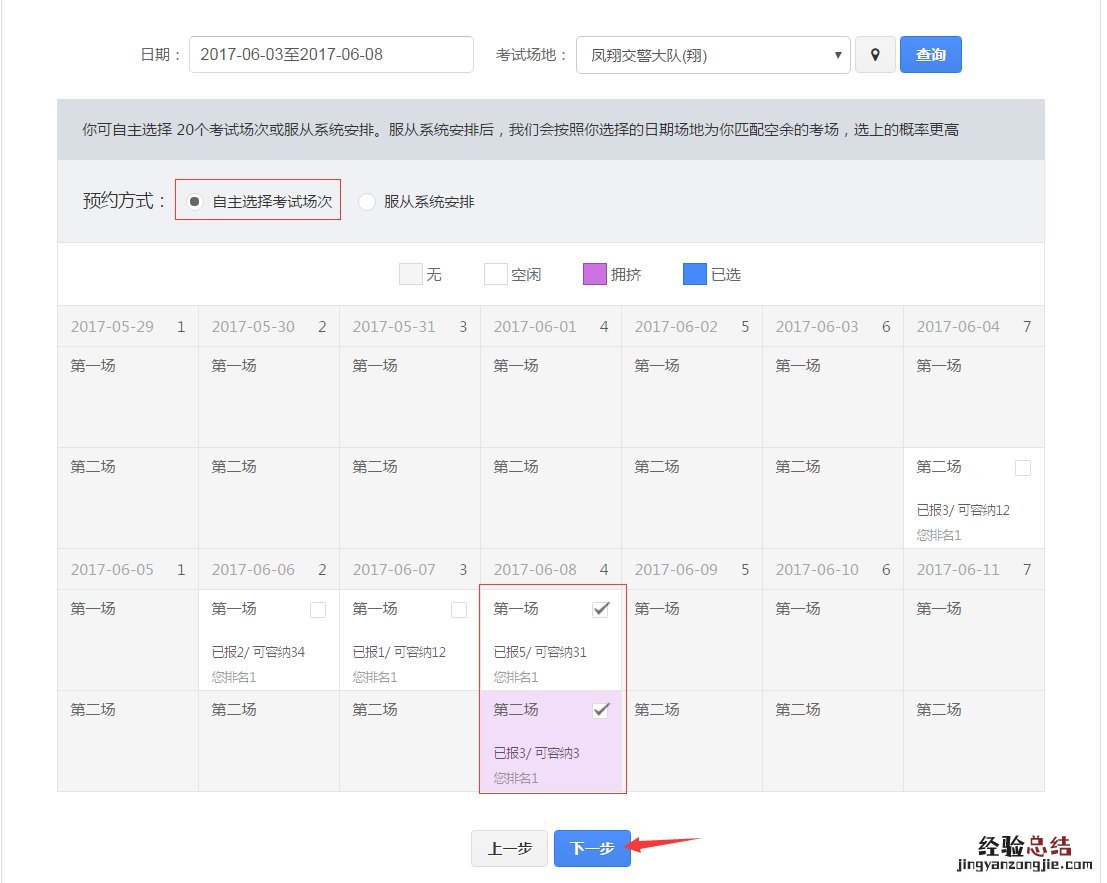
Task: Click the 下一步 next step button
Action: pos(592,848)
